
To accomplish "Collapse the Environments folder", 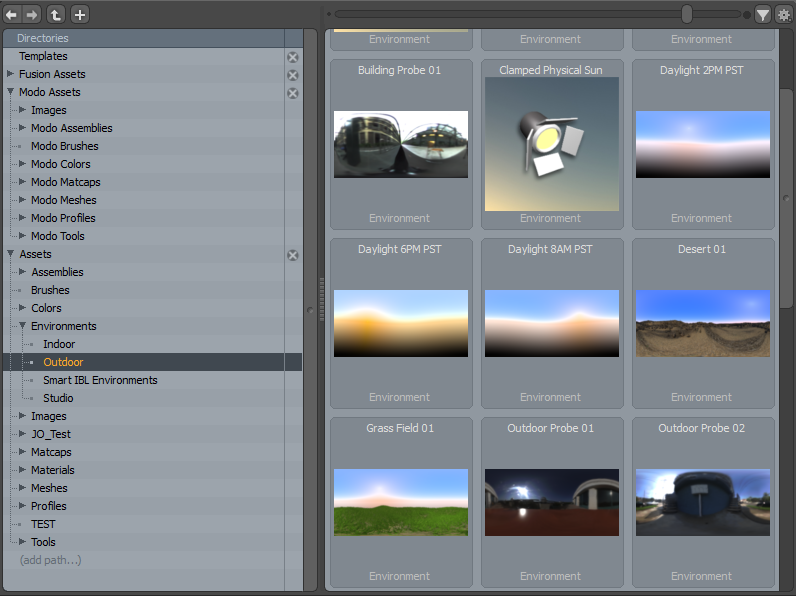I will pos(23,326).
